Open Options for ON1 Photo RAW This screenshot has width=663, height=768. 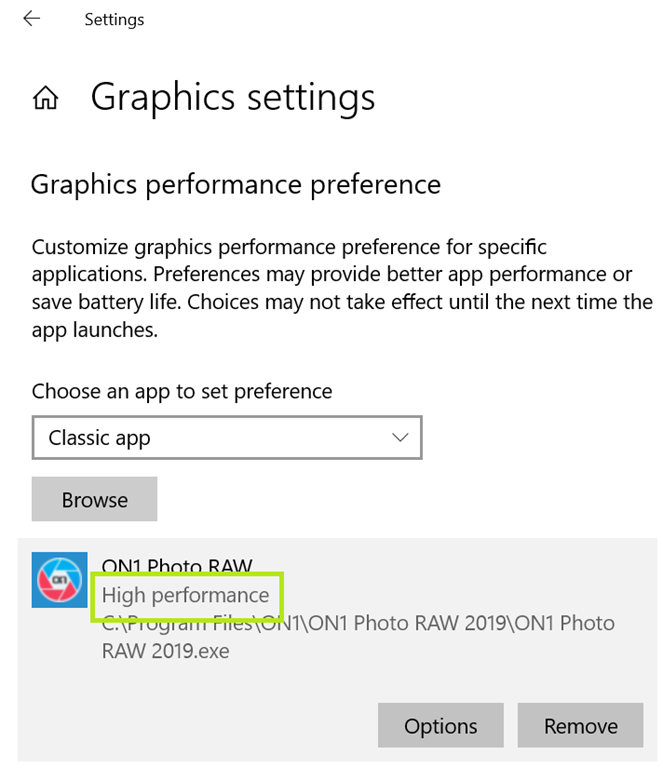440,726
